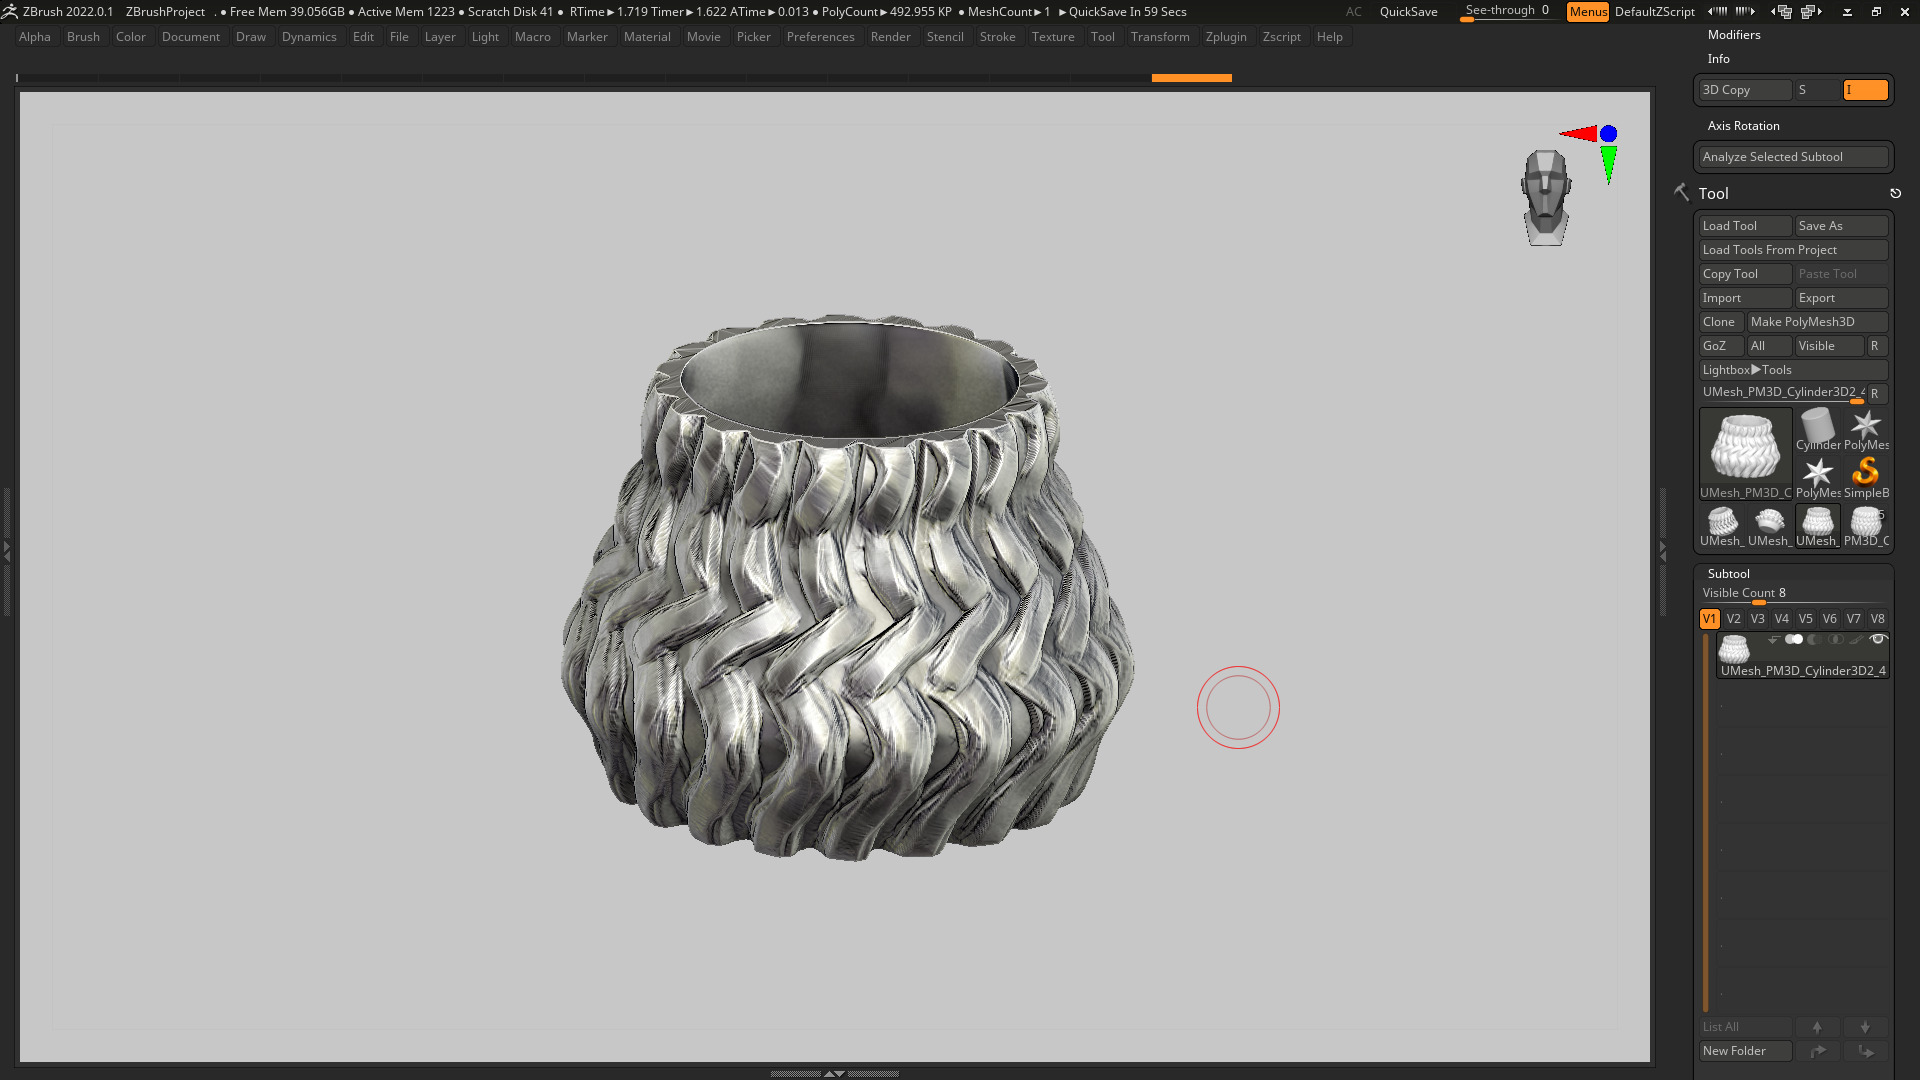Screen dimensions: 1920x1080
Task: Open the Material menu
Action: point(647,37)
